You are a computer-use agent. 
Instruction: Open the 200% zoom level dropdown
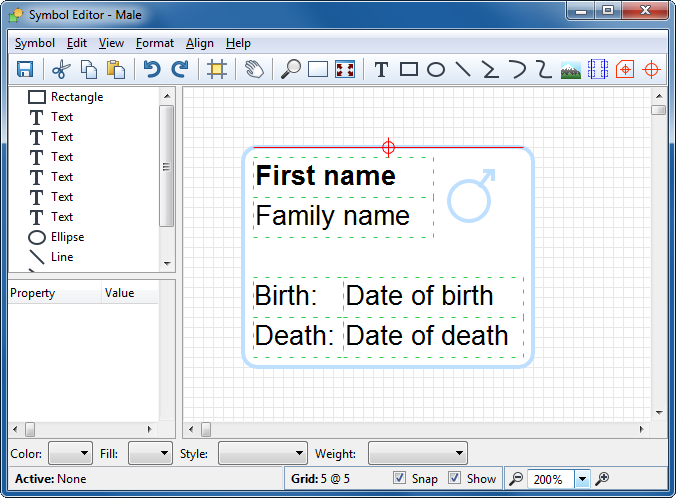[x=582, y=479]
